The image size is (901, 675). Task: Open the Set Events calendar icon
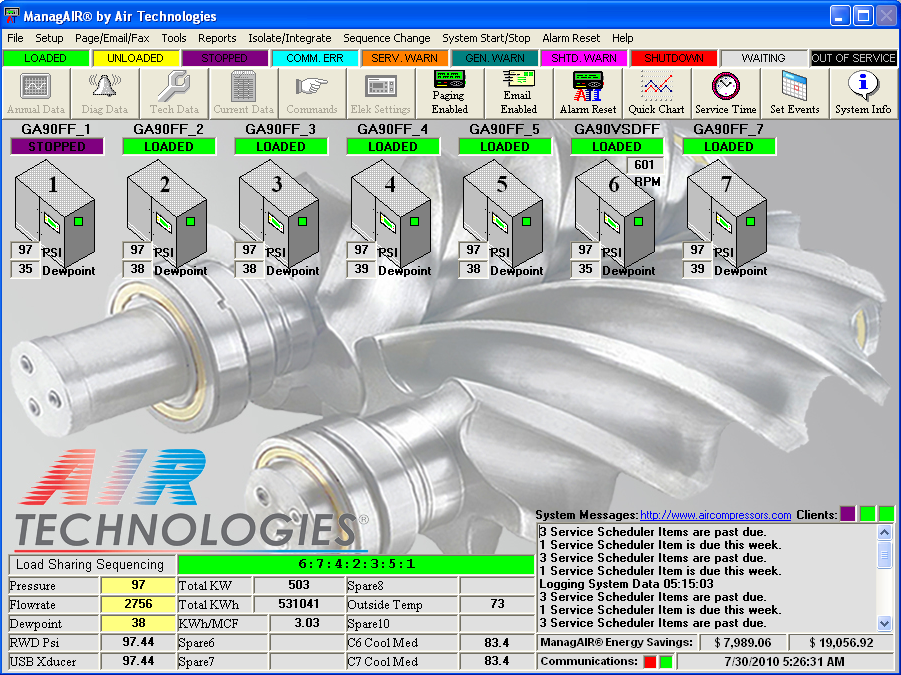coord(794,93)
